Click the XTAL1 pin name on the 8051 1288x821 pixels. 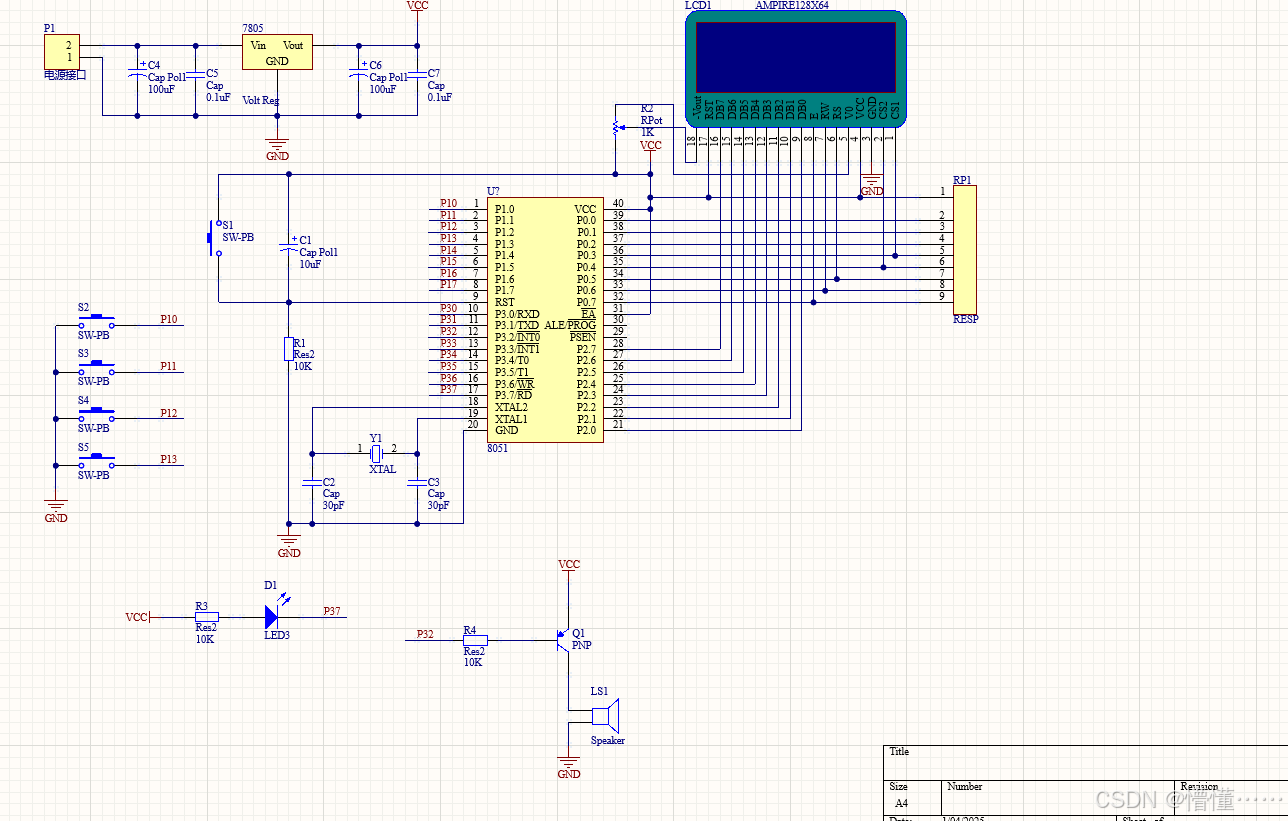510,419
